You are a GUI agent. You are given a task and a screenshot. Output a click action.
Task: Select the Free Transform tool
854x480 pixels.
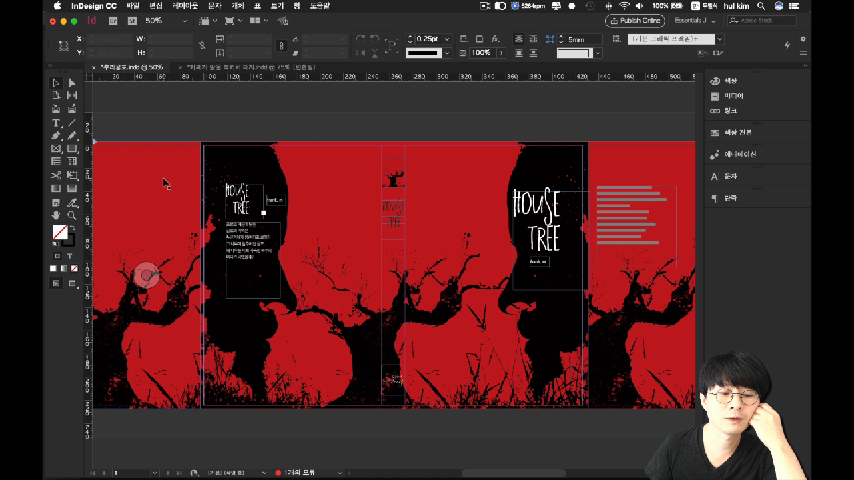point(72,175)
